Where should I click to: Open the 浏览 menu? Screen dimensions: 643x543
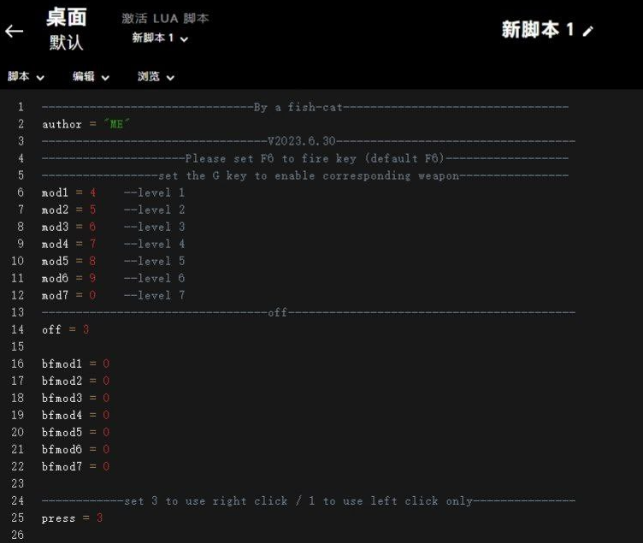click(156, 77)
